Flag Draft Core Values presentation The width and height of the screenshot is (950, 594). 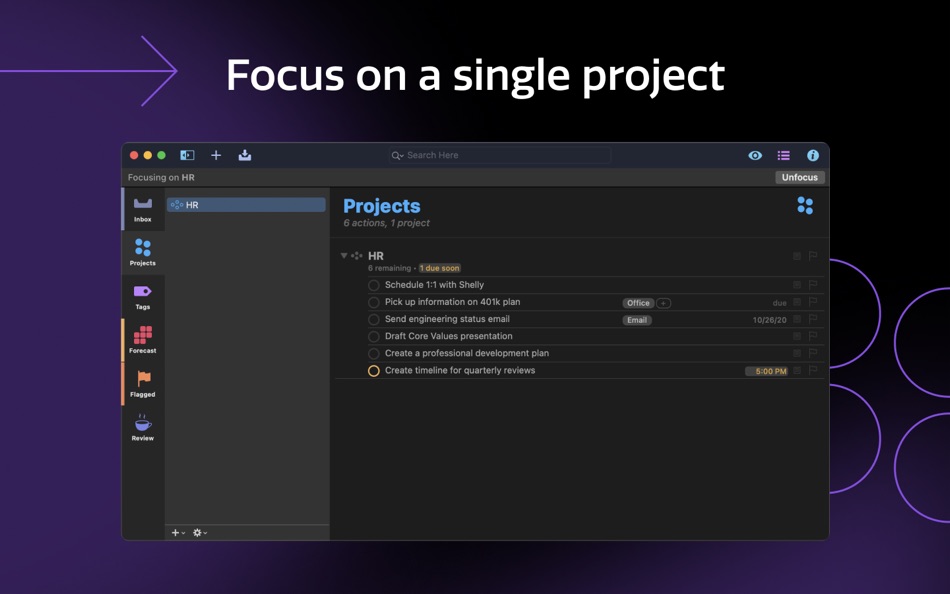(x=813, y=336)
